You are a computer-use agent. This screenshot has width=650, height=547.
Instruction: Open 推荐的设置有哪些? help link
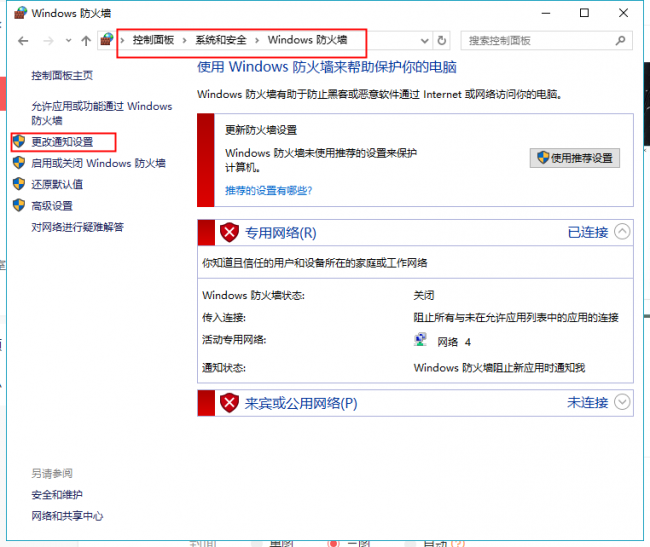click(269, 190)
